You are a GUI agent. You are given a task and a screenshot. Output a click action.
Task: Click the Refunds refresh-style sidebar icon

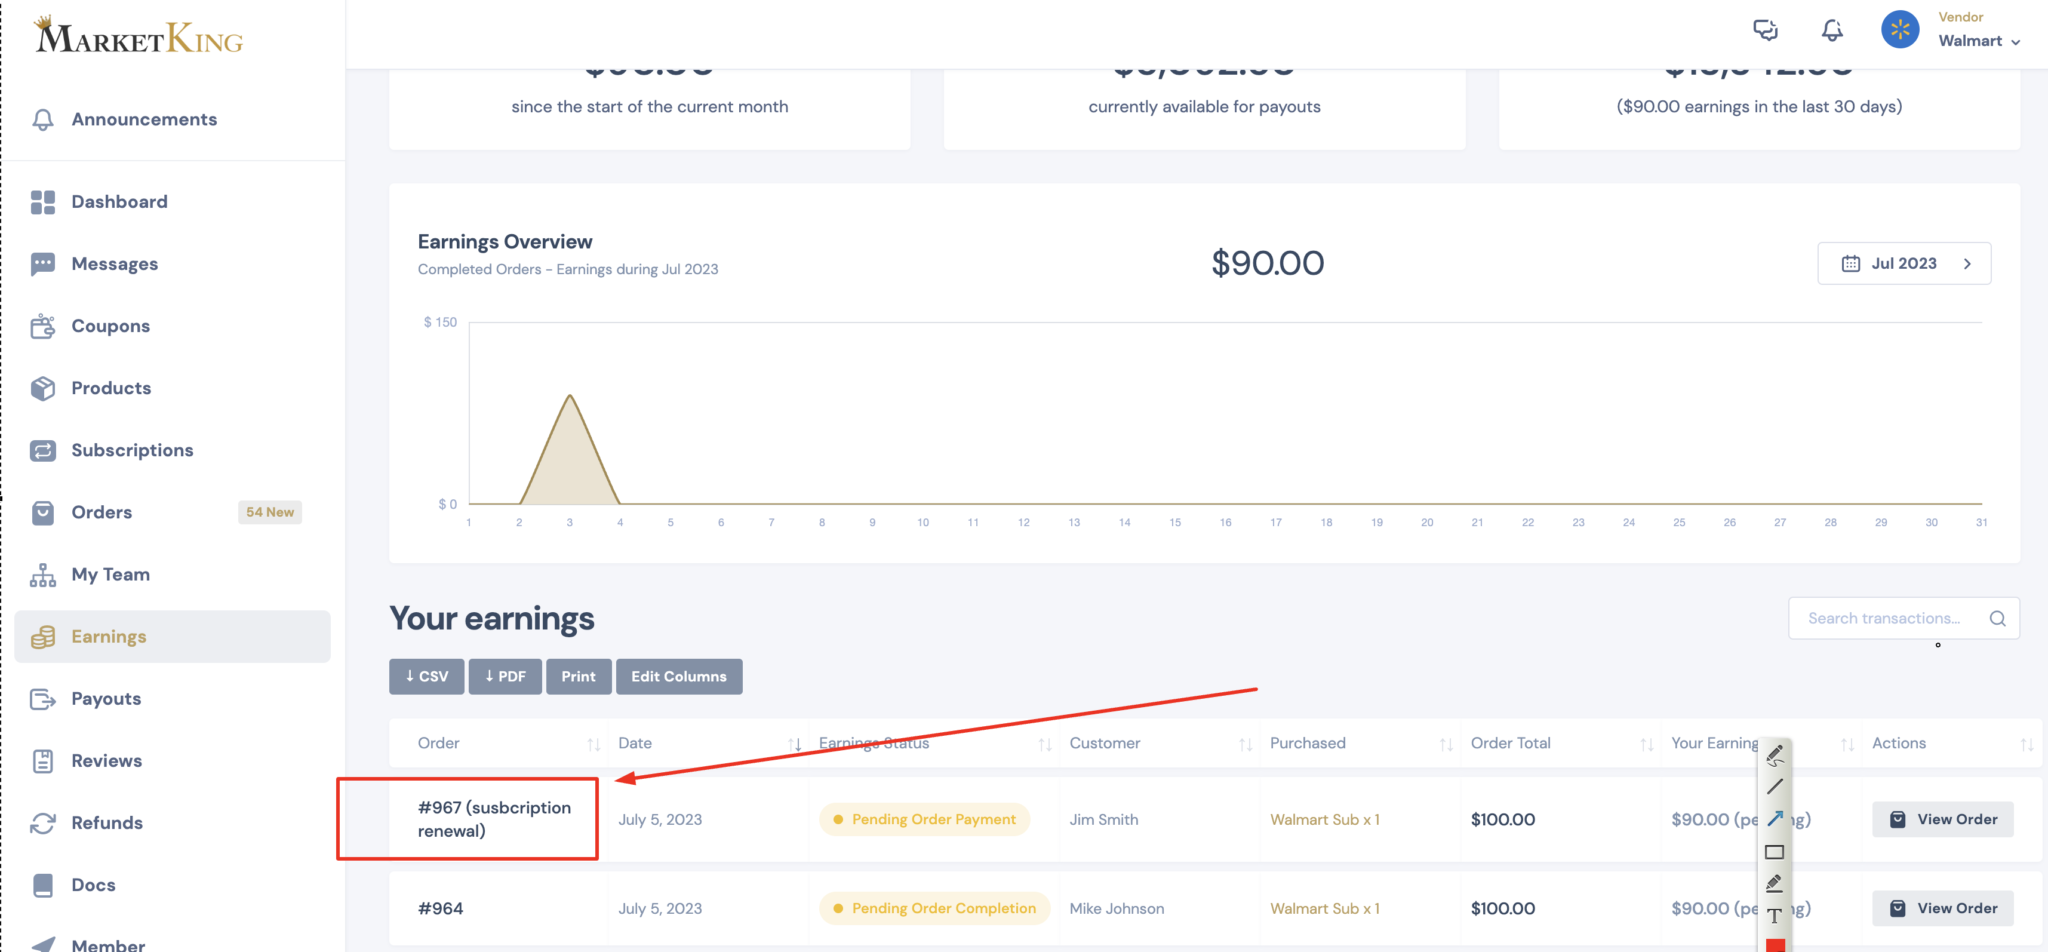click(x=42, y=822)
